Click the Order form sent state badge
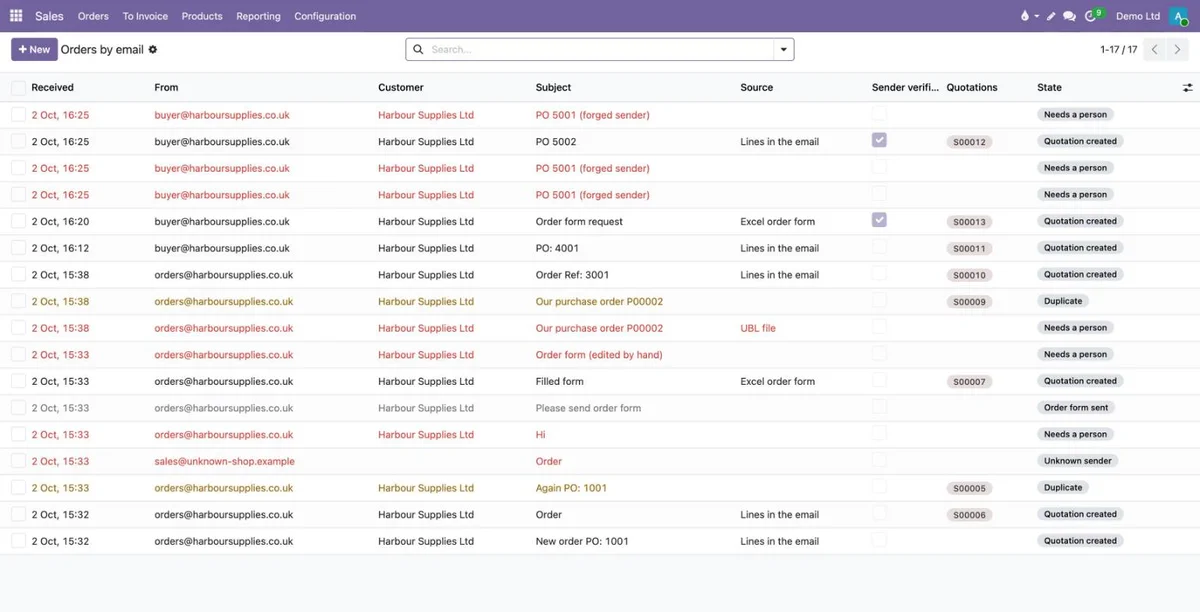1200x612 pixels. 1076,408
